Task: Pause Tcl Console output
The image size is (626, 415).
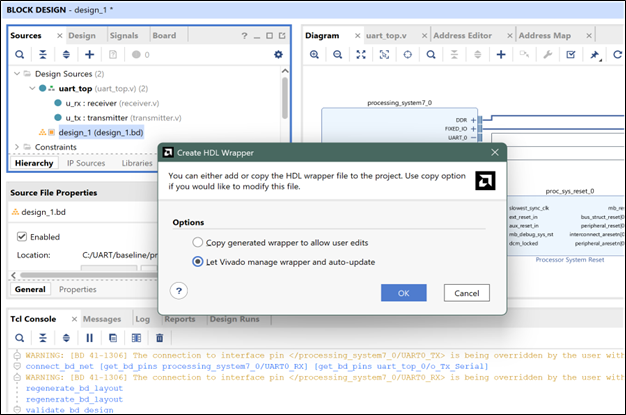Action: [x=89, y=338]
